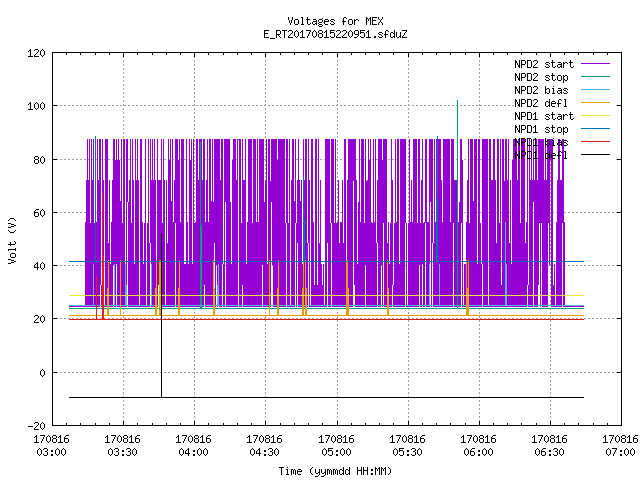The height and width of the screenshot is (480, 640).
Task: Click the 'Time (yymmdd HH:MM)' x-axis label
Action: (335, 471)
